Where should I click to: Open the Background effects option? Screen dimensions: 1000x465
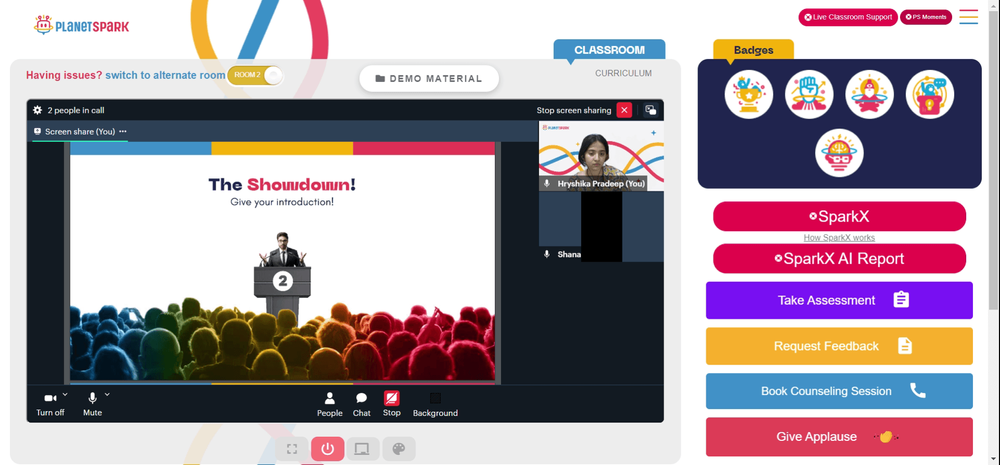coord(435,404)
